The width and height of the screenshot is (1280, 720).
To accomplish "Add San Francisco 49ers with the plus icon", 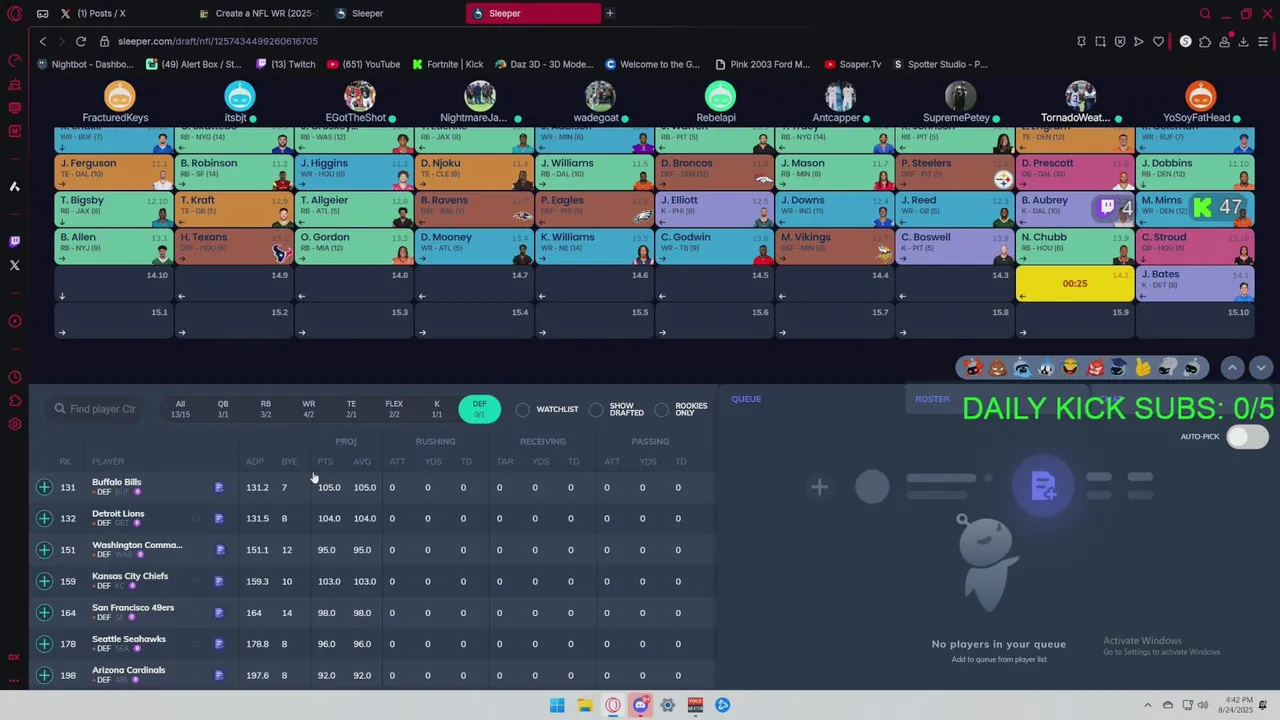I will pos(44,612).
